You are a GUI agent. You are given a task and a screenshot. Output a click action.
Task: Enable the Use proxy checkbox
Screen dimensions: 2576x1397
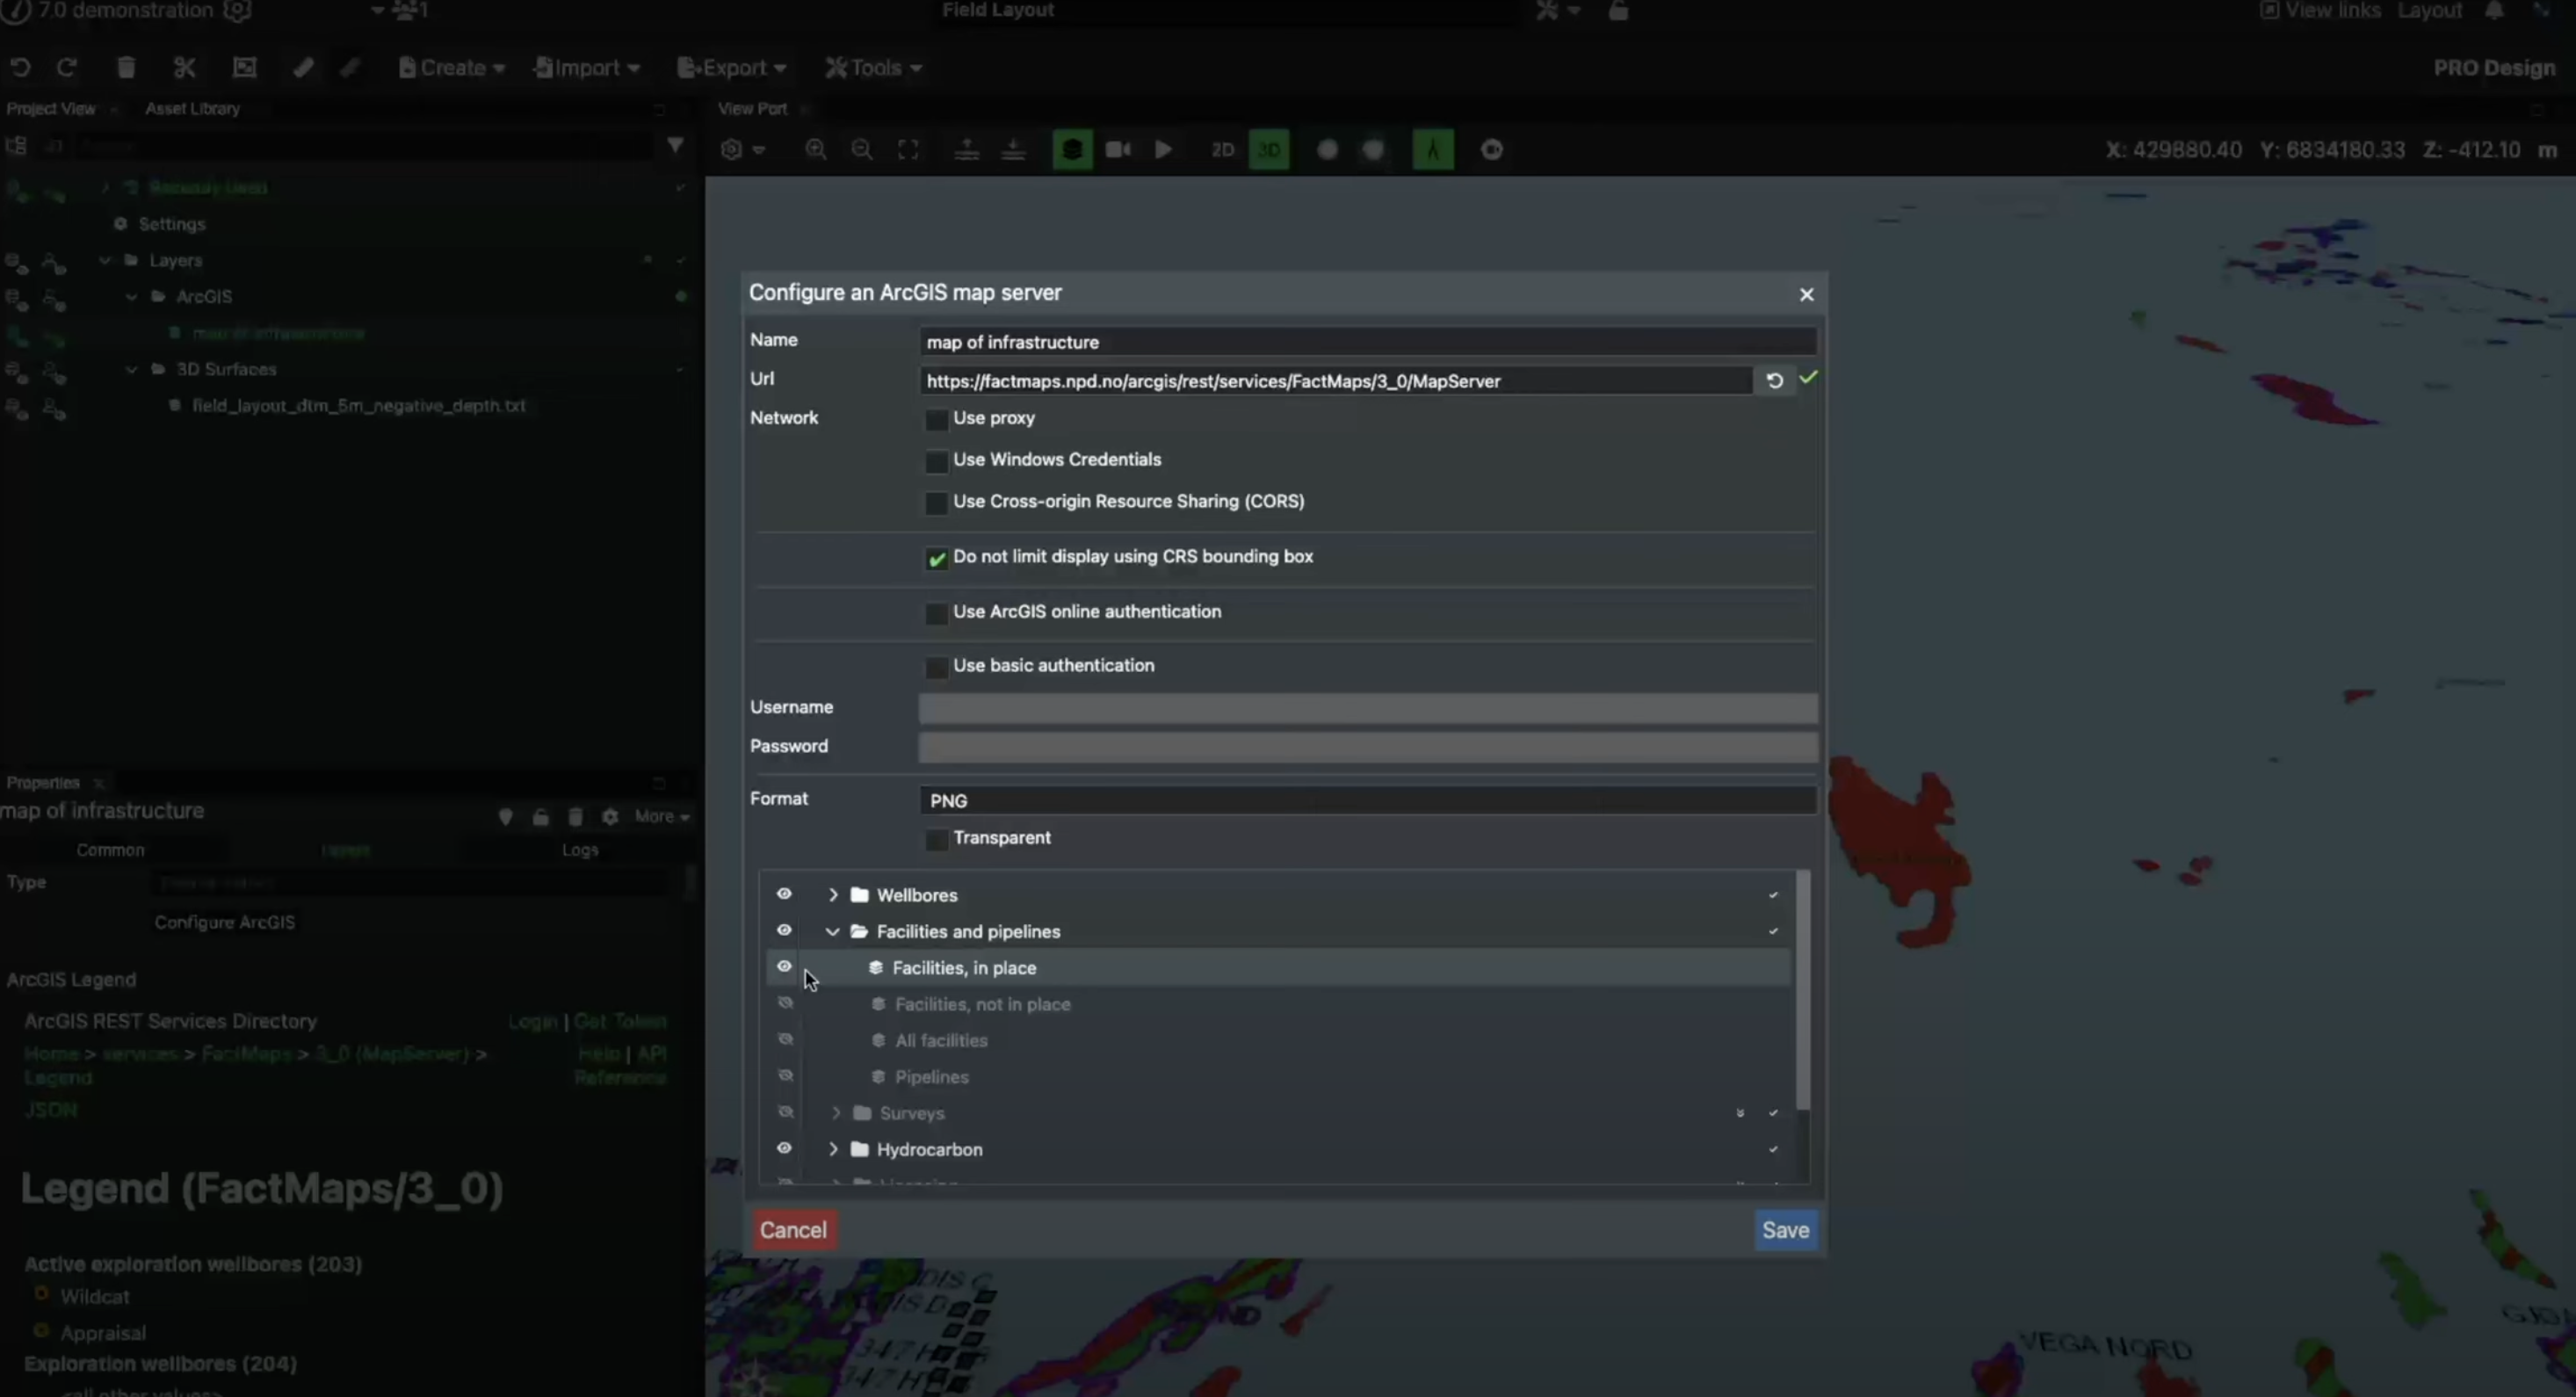(936, 420)
